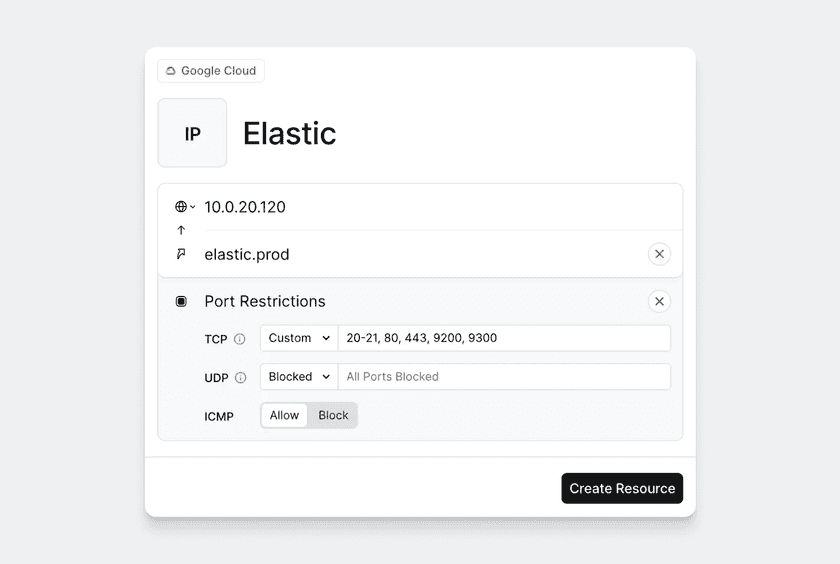Click the All Ports Blocked UDP field

coord(504,377)
